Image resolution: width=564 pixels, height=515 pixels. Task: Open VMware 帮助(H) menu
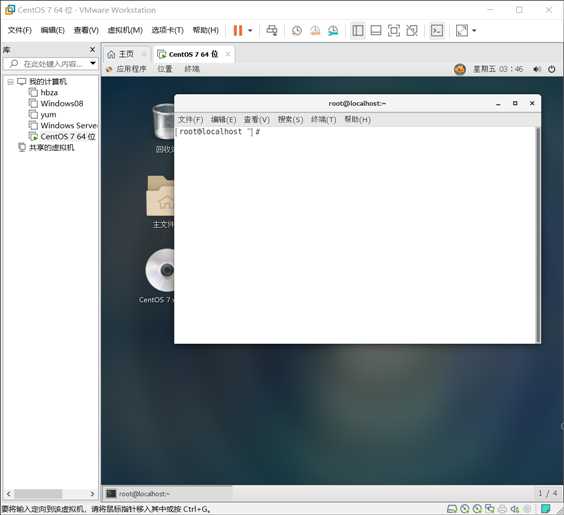[x=206, y=30]
